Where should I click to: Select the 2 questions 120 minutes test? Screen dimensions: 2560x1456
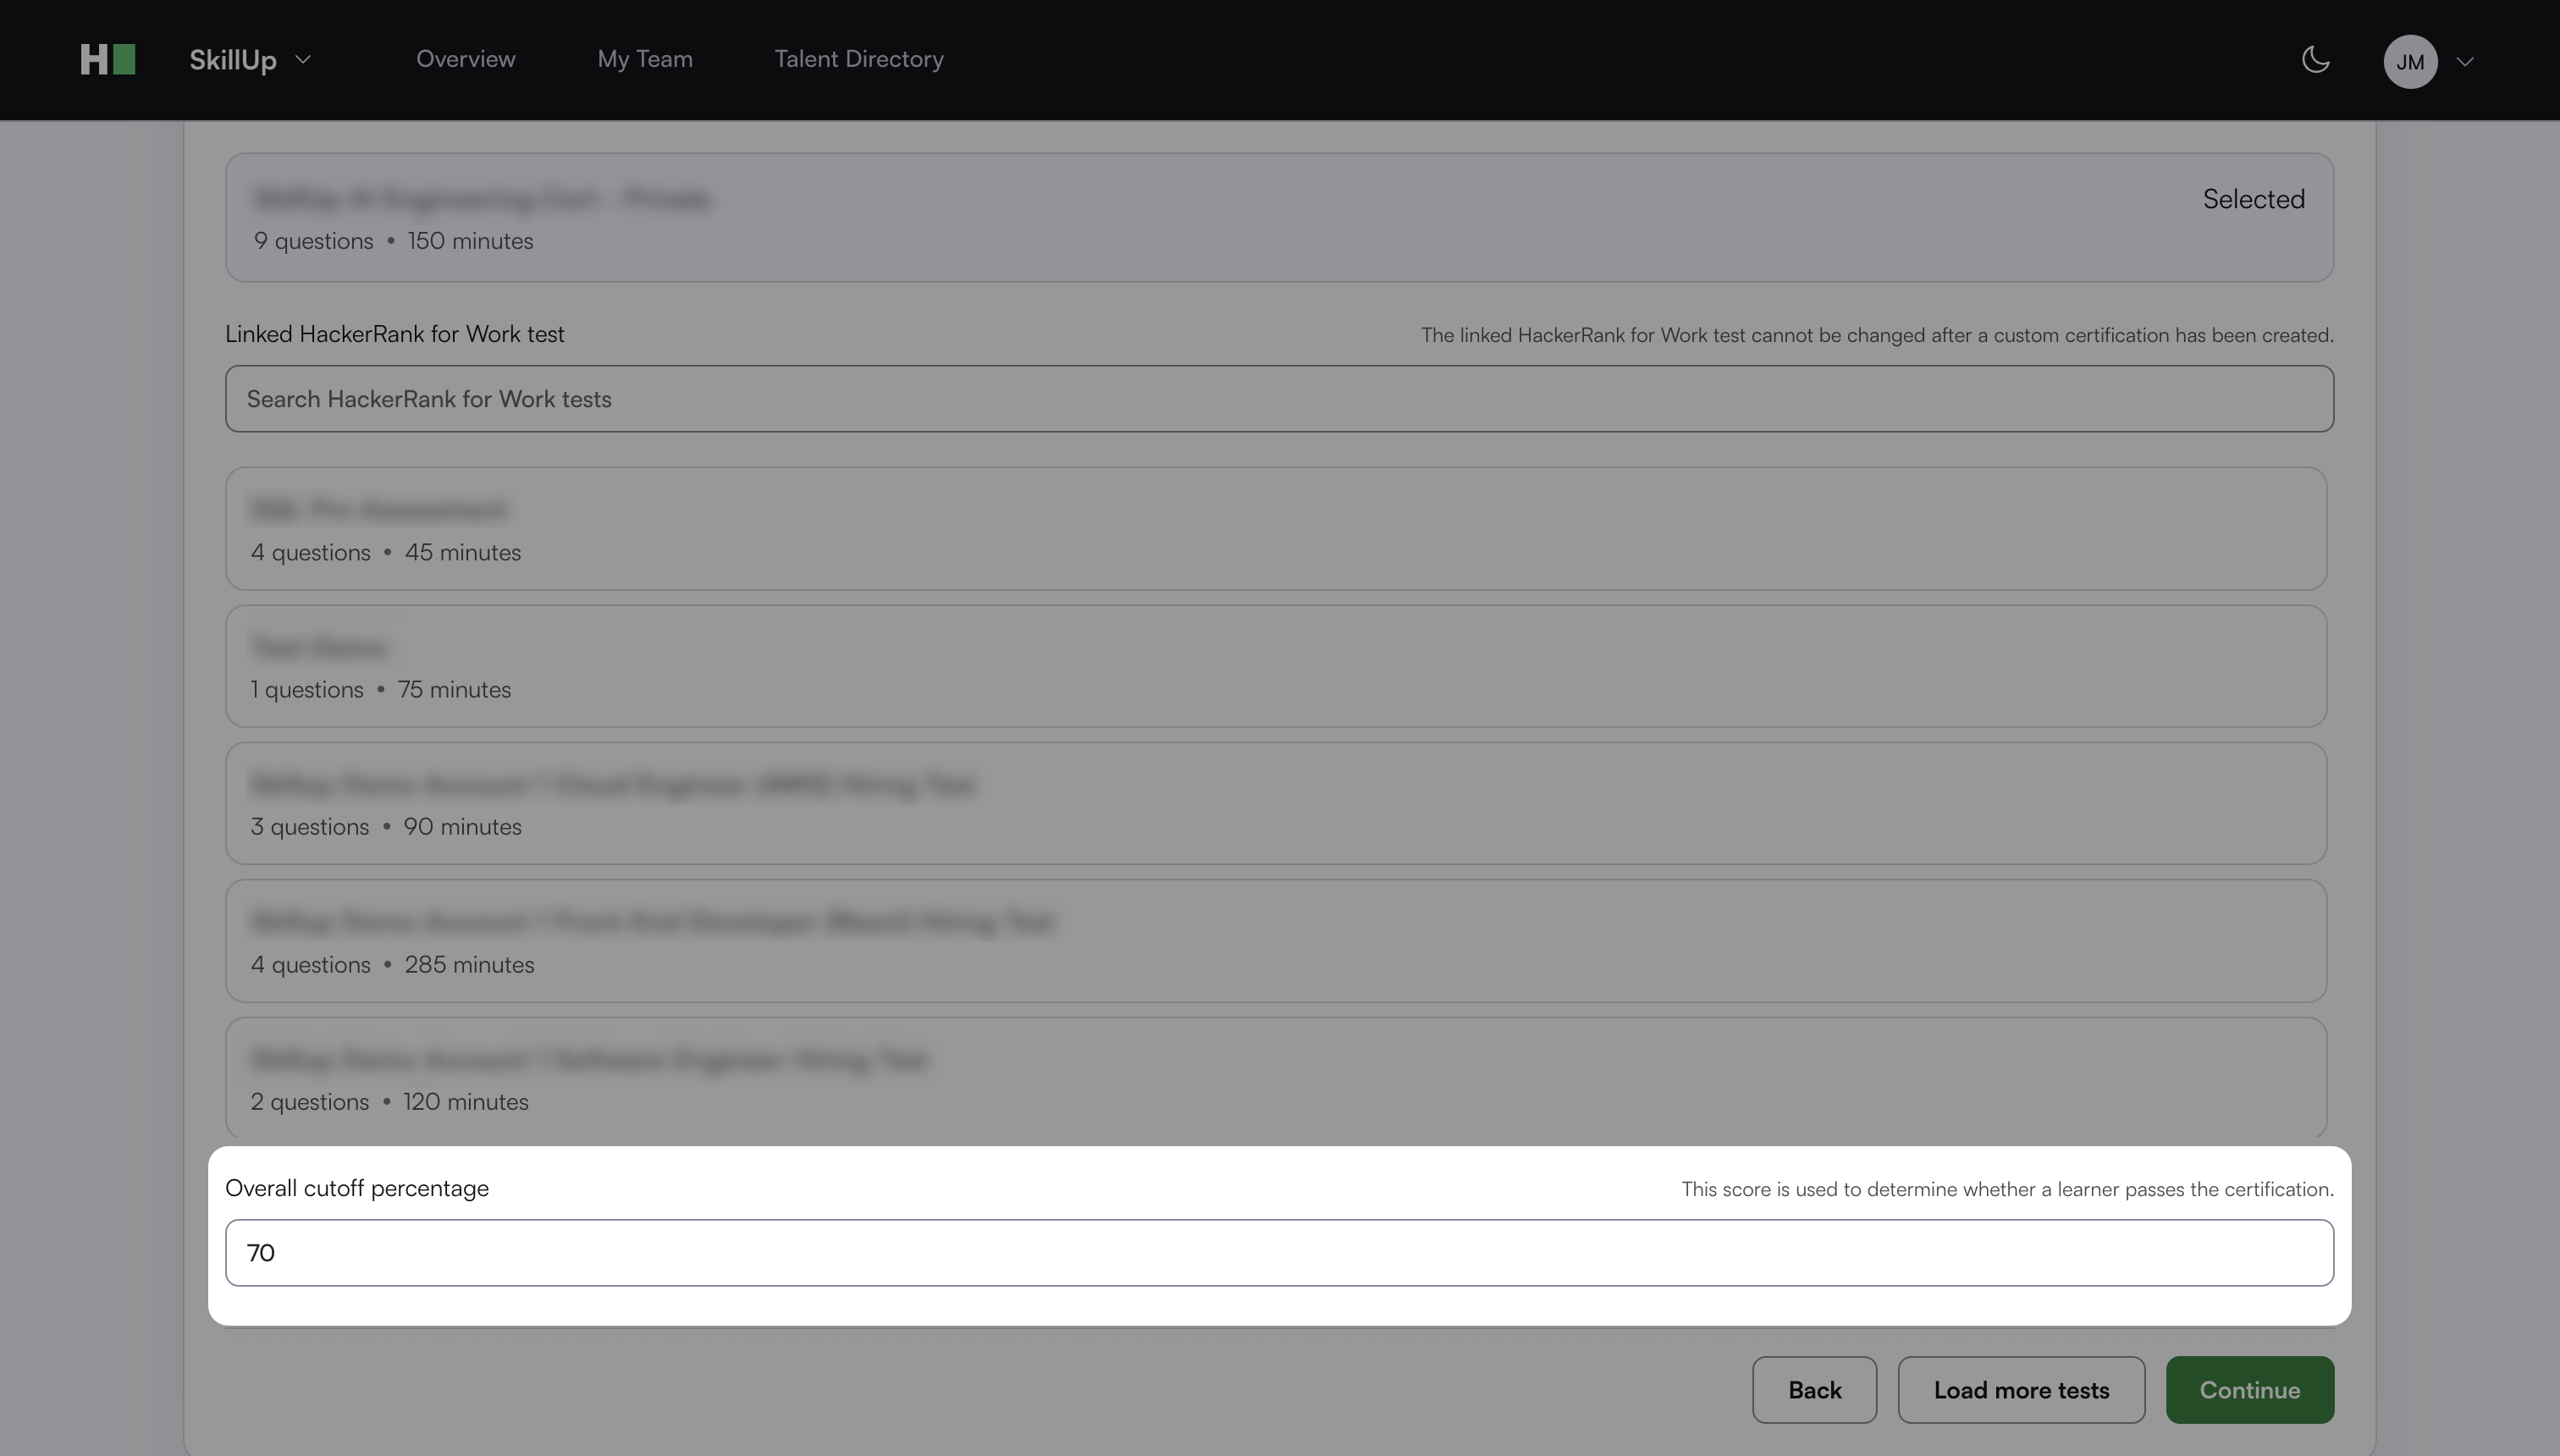tap(1275, 1078)
